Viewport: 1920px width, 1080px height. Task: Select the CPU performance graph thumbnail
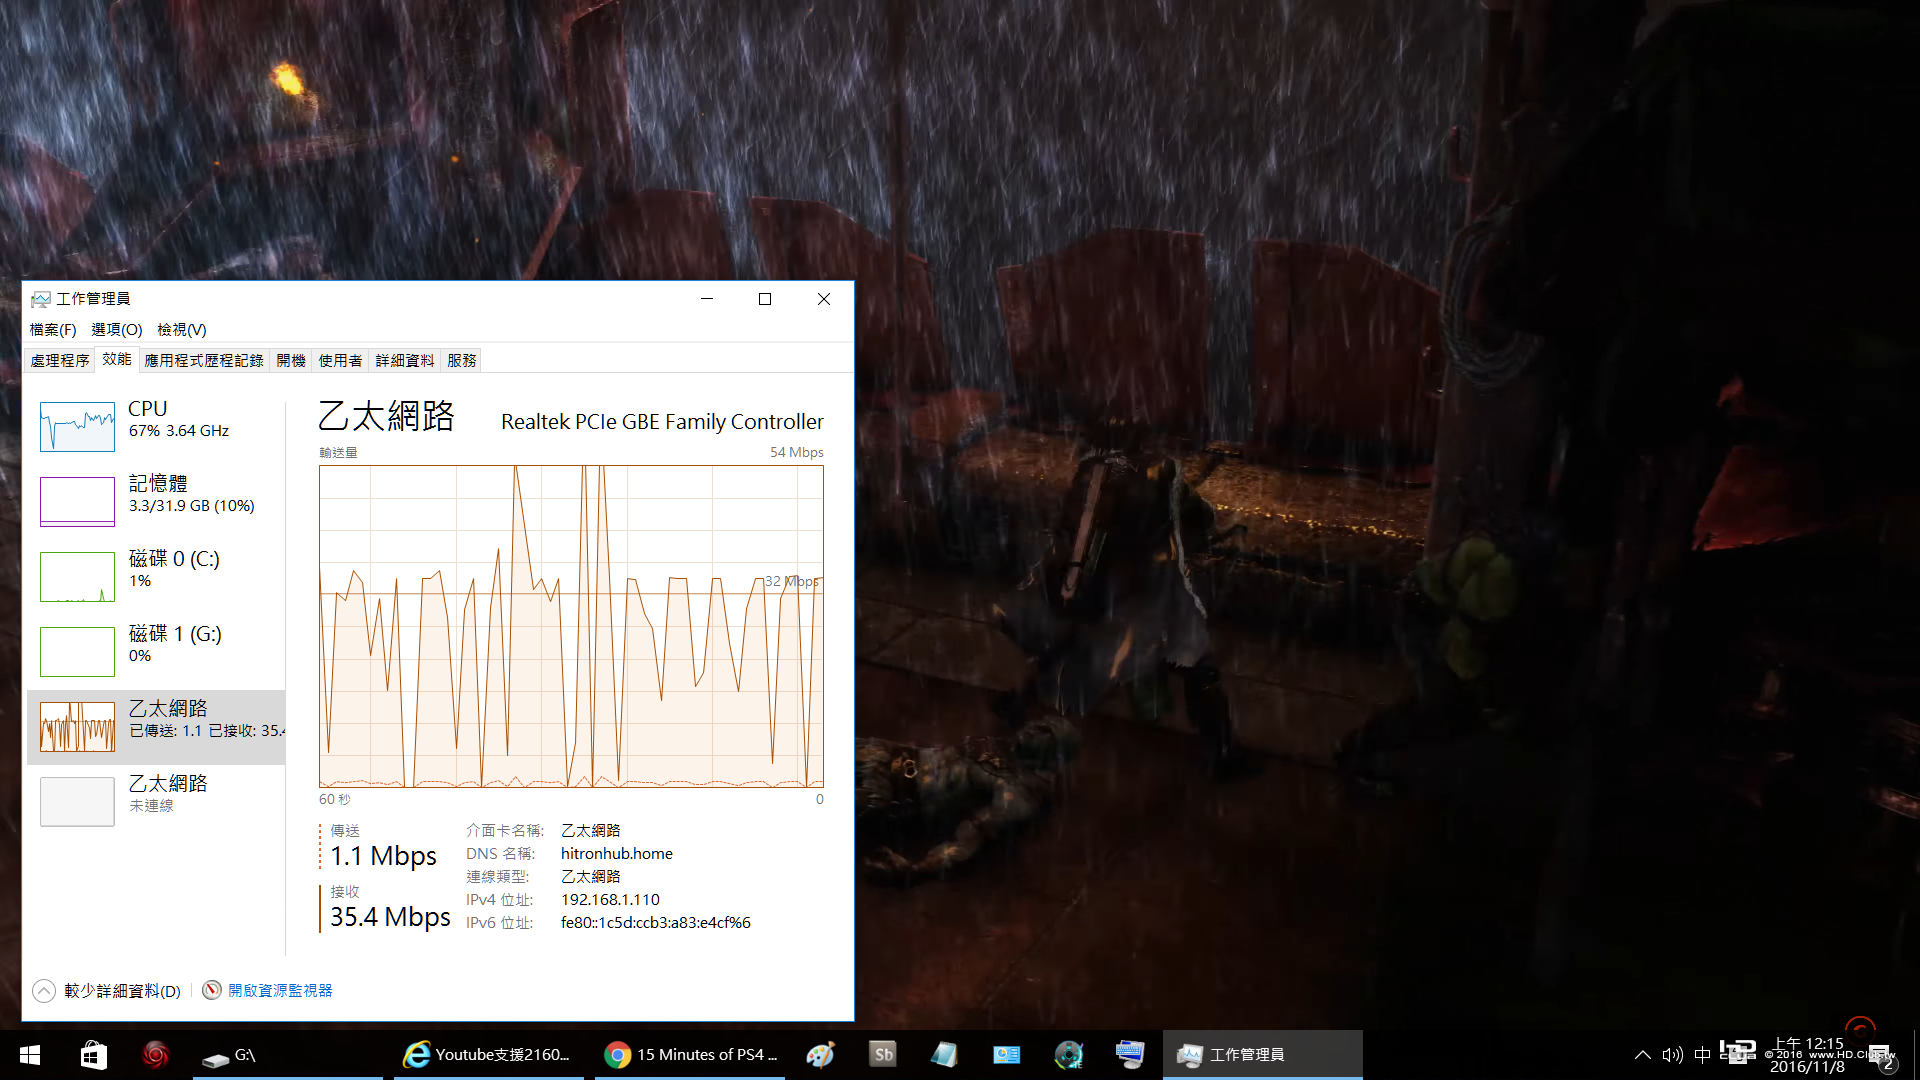click(77, 427)
